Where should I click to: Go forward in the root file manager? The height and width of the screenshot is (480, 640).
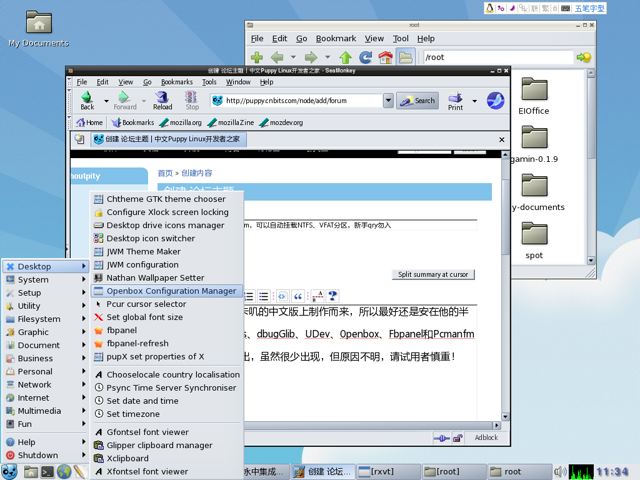pos(311,58)
